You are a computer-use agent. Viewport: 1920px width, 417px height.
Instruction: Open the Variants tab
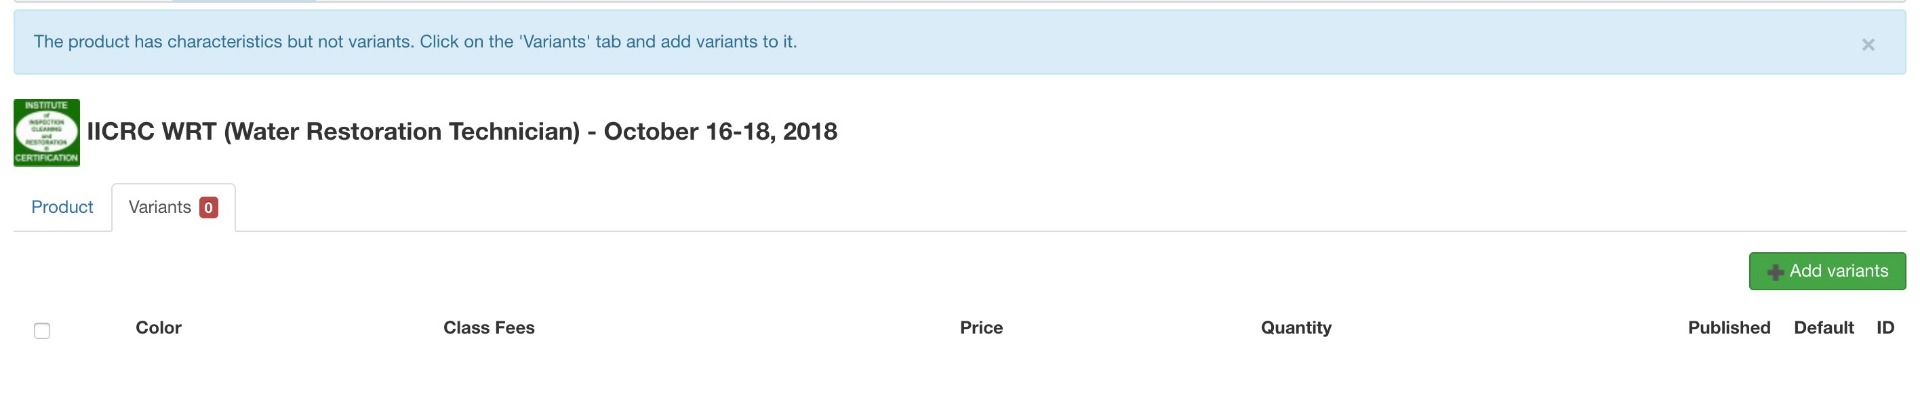tap(160, 207)
